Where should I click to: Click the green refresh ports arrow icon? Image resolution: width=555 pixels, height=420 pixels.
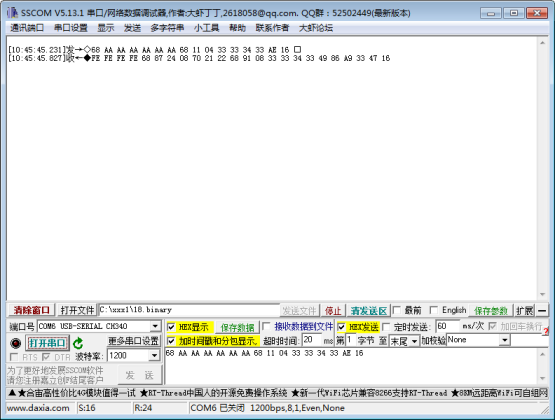(78, 343)
